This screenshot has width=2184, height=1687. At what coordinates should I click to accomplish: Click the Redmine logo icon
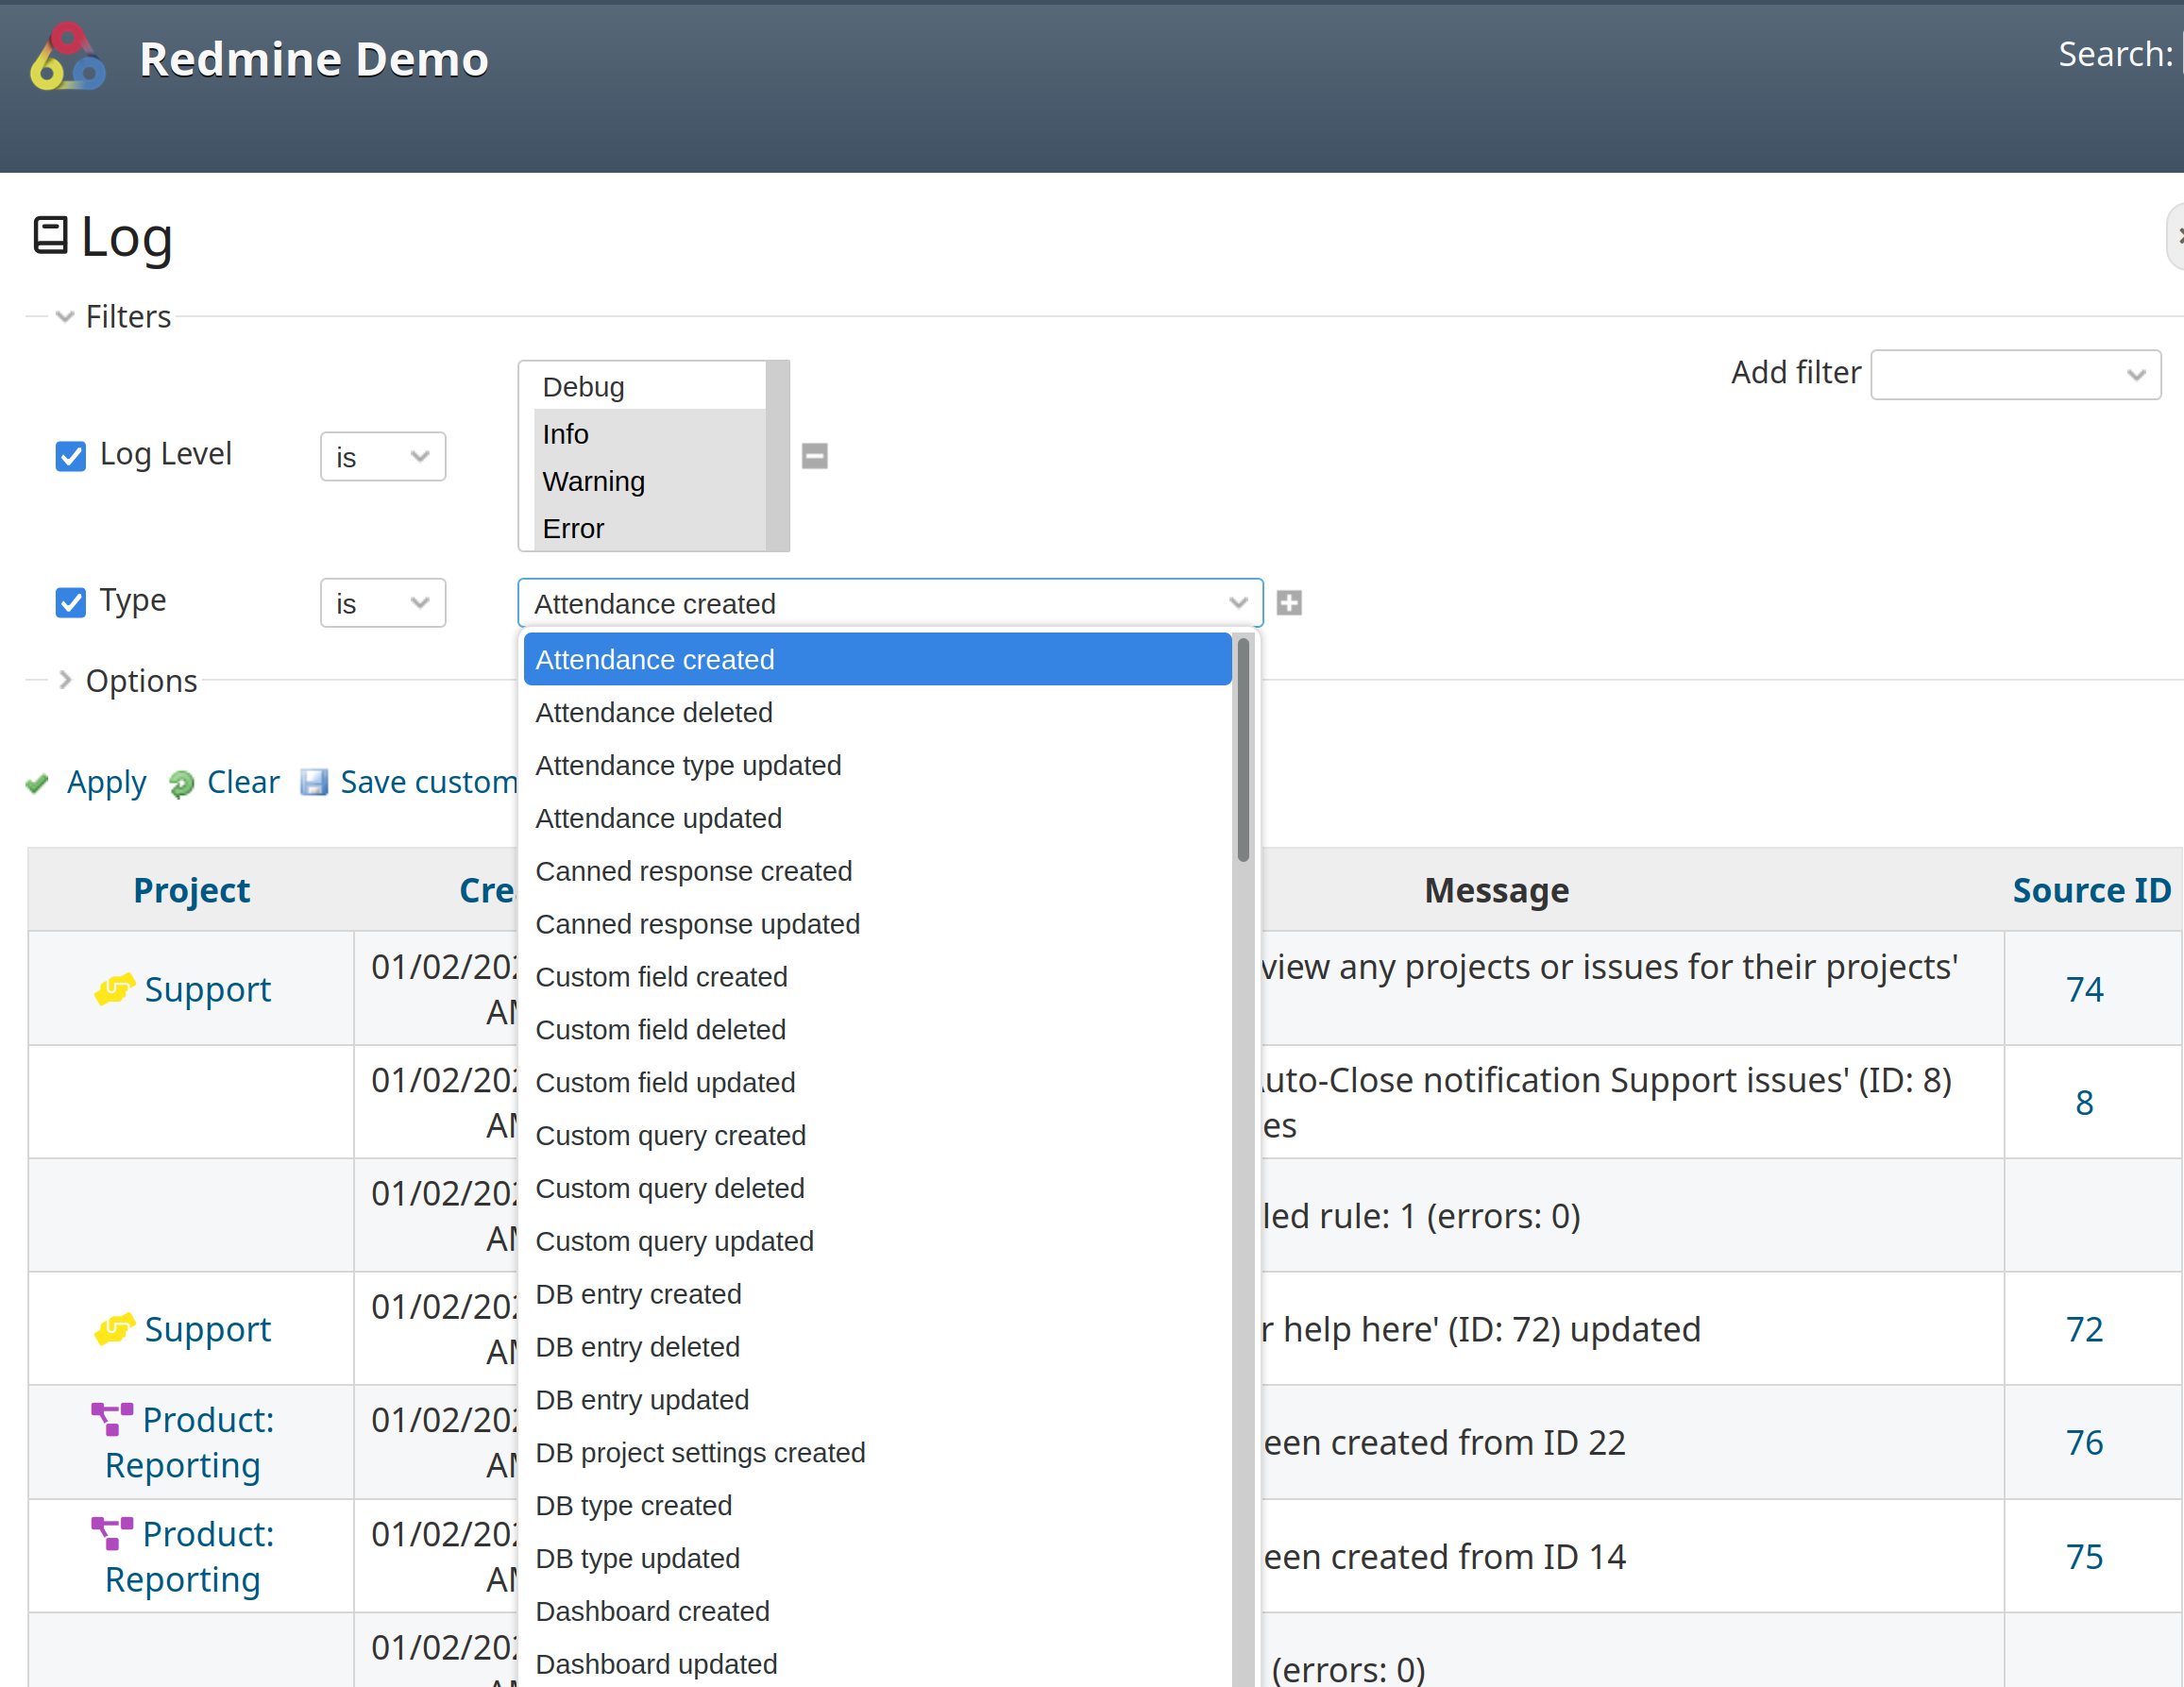tap(67, 58)
